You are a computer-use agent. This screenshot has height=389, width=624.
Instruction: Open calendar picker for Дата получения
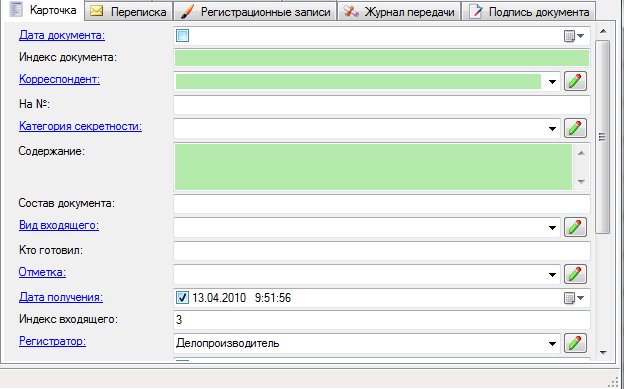(574, 298)
